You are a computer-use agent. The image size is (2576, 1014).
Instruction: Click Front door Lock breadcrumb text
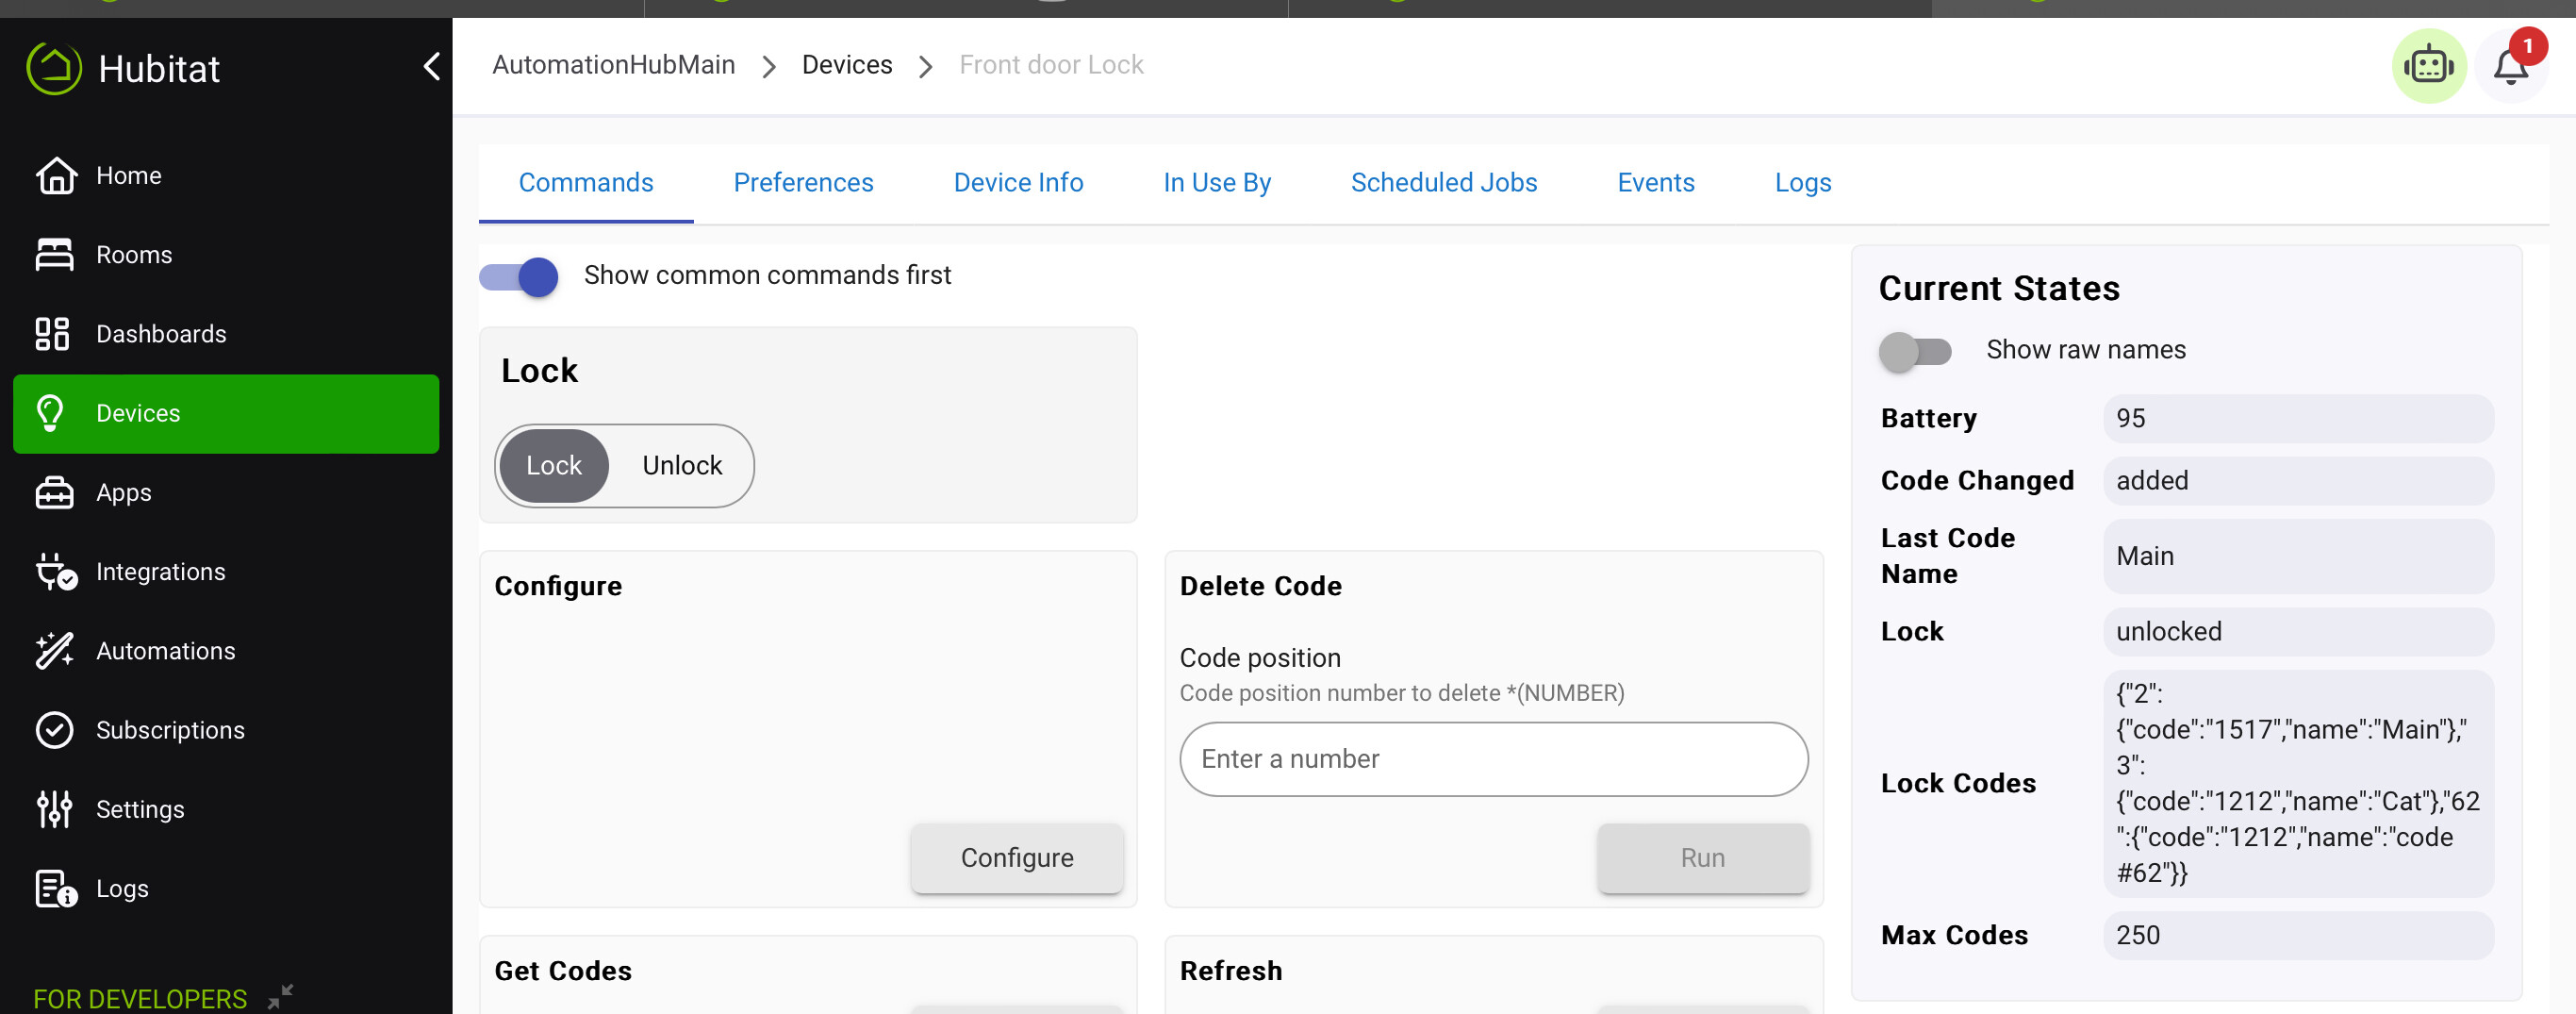1051,65
